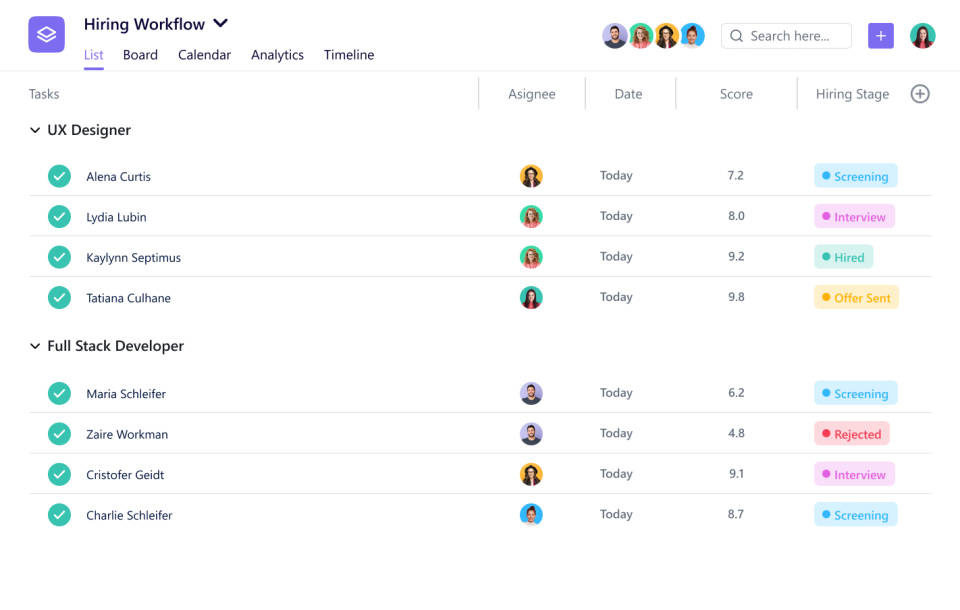960x610 pixels.
Task: Click the Offer Sent yellow status tag
Action: pos(856,298)
